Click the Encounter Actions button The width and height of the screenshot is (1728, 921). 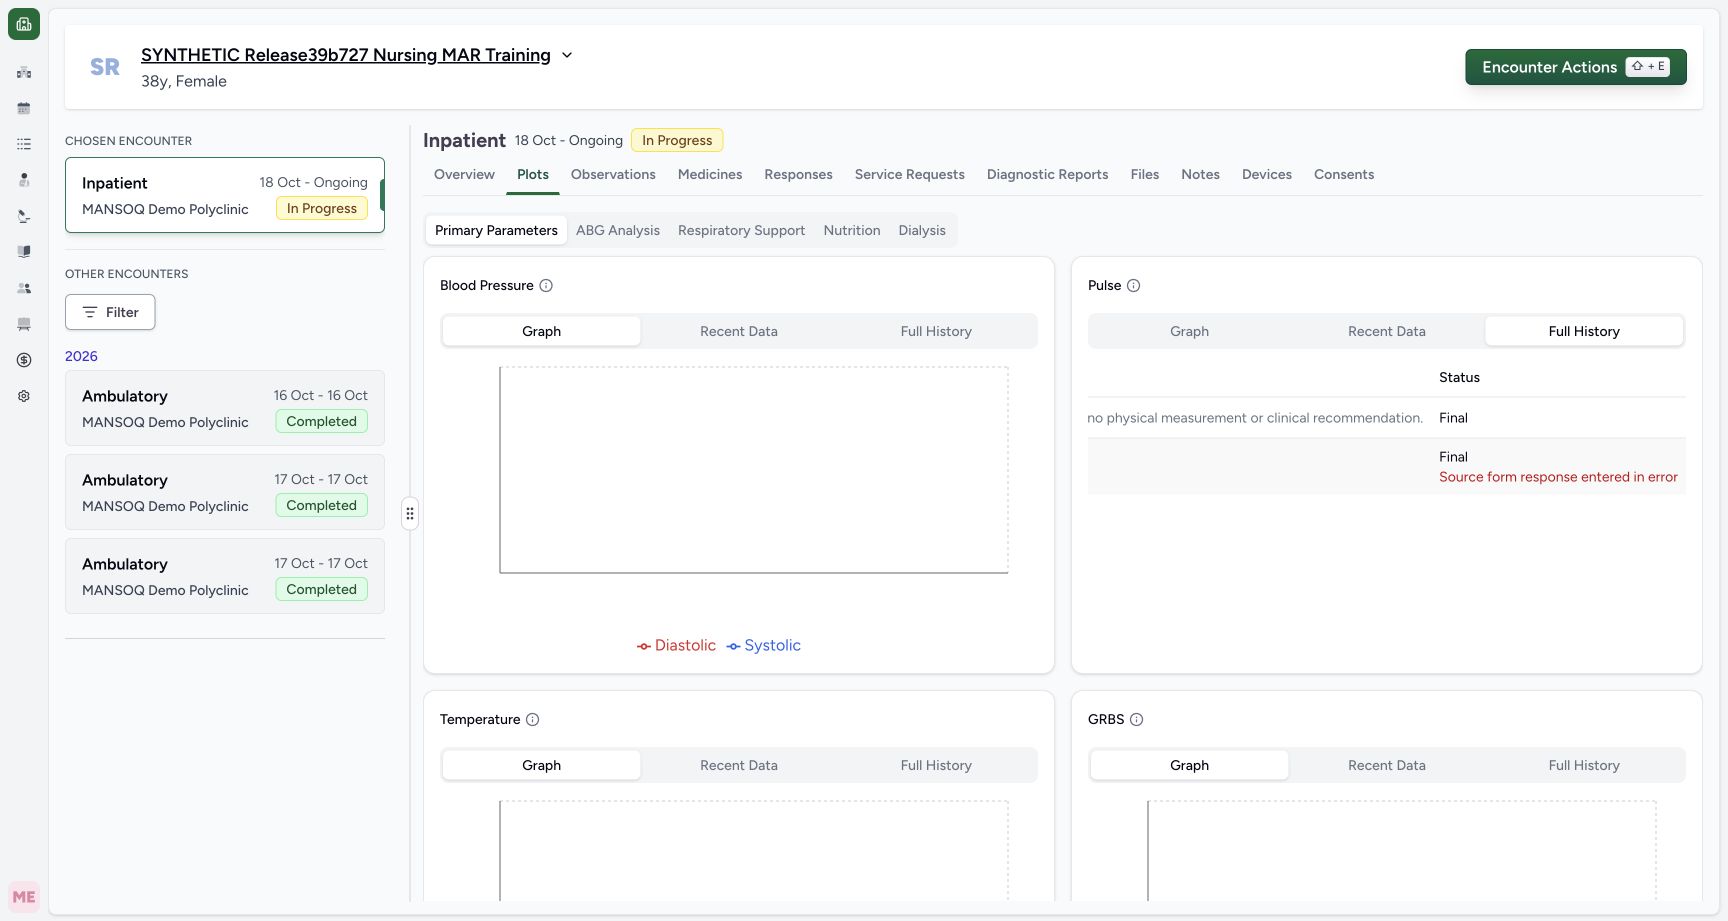(1576, 67)
